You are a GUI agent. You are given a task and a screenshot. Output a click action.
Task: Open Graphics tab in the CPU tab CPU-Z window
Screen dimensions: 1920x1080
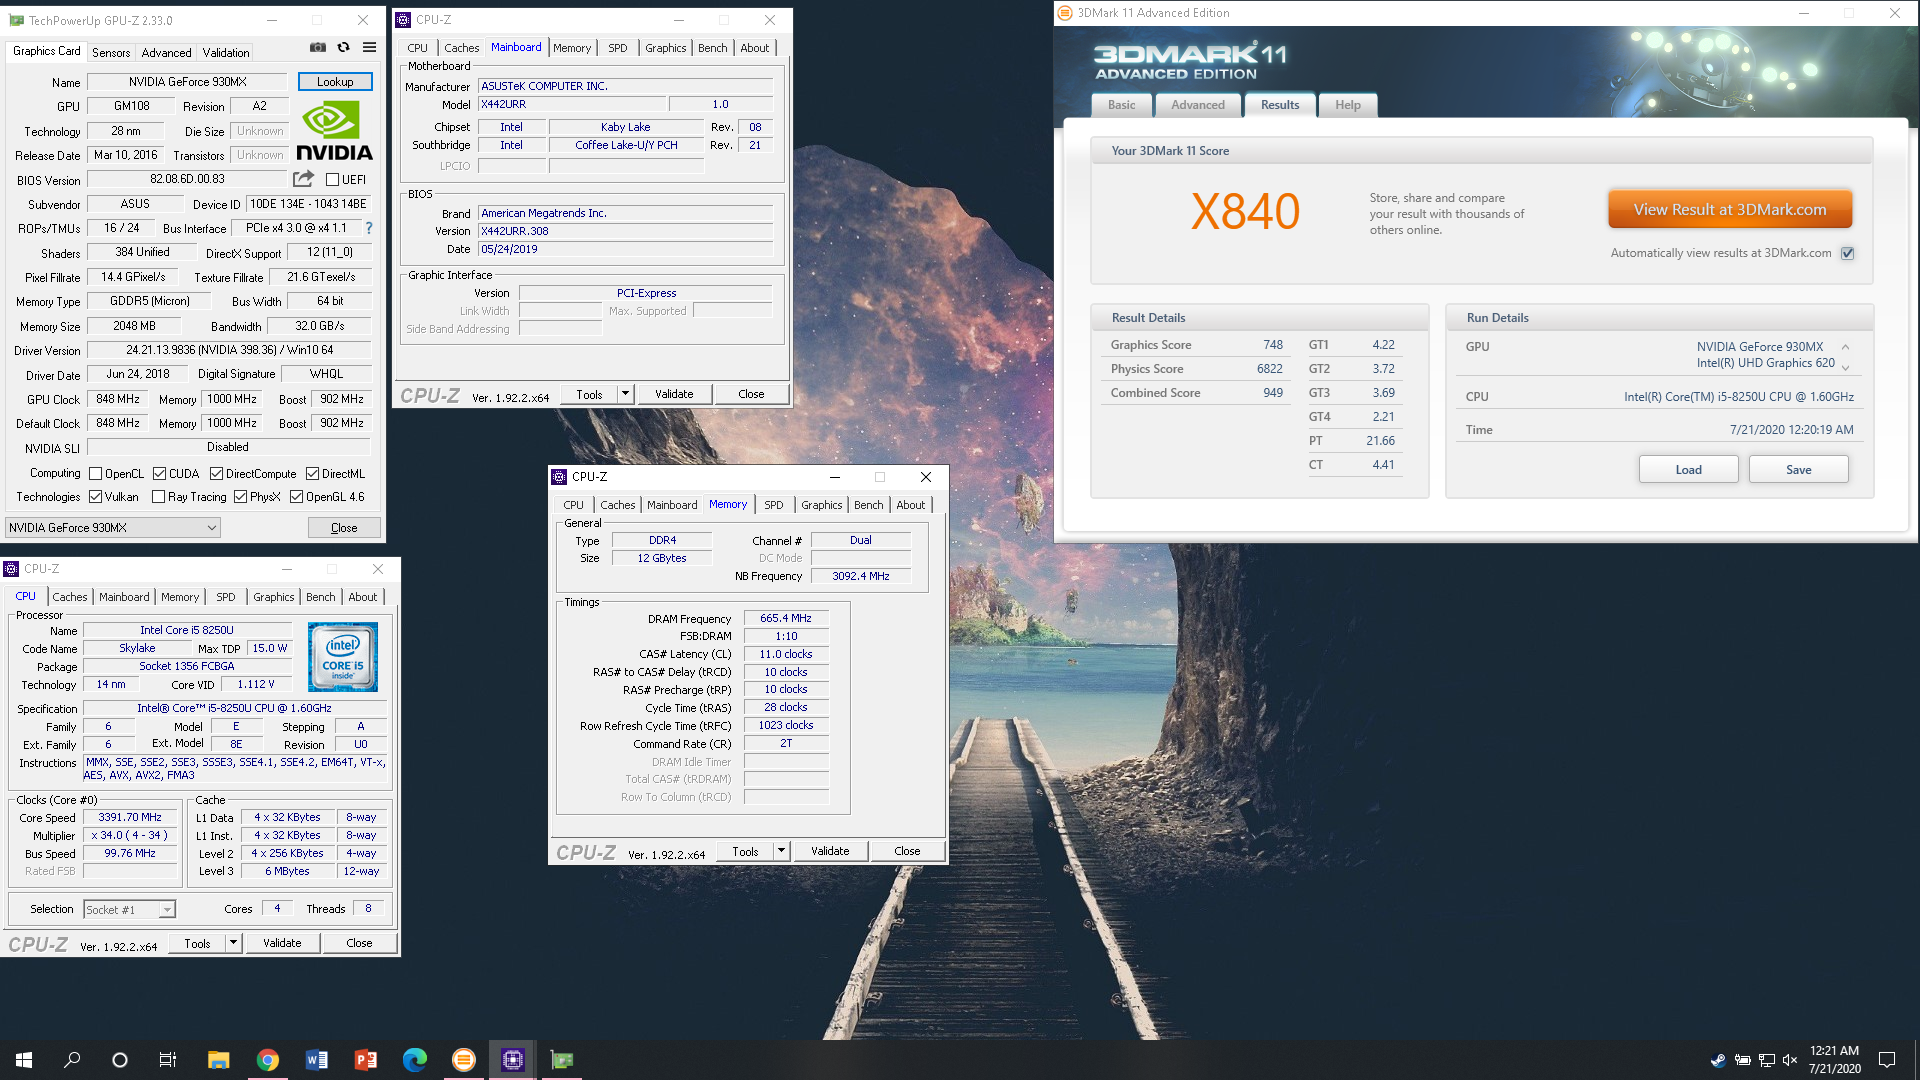click(x=274, y=597)
